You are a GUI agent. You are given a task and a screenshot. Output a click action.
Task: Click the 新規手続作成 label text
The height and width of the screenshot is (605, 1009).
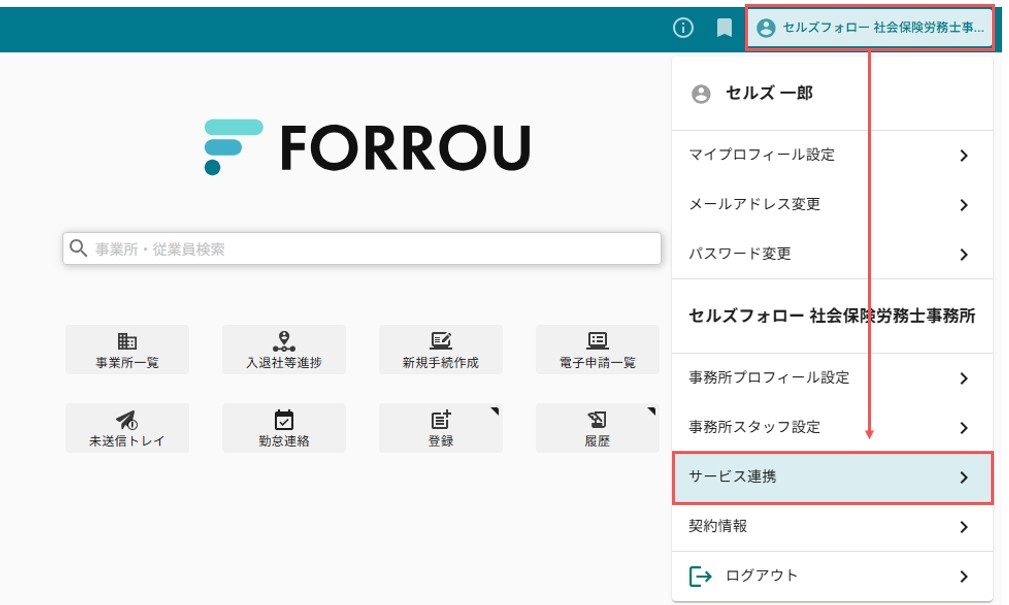click(441, 362)
